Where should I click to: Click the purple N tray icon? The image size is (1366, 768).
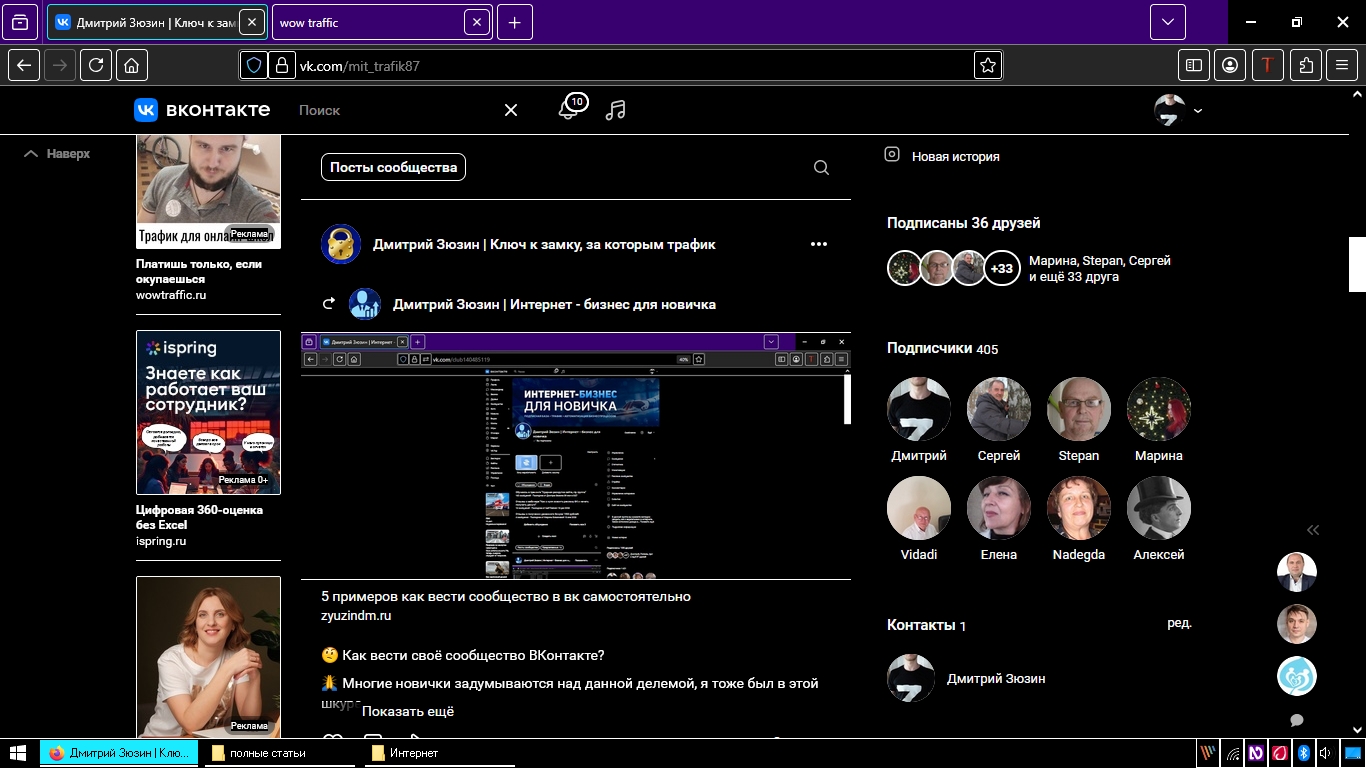pyautogui.click(x=1256, y=753)
